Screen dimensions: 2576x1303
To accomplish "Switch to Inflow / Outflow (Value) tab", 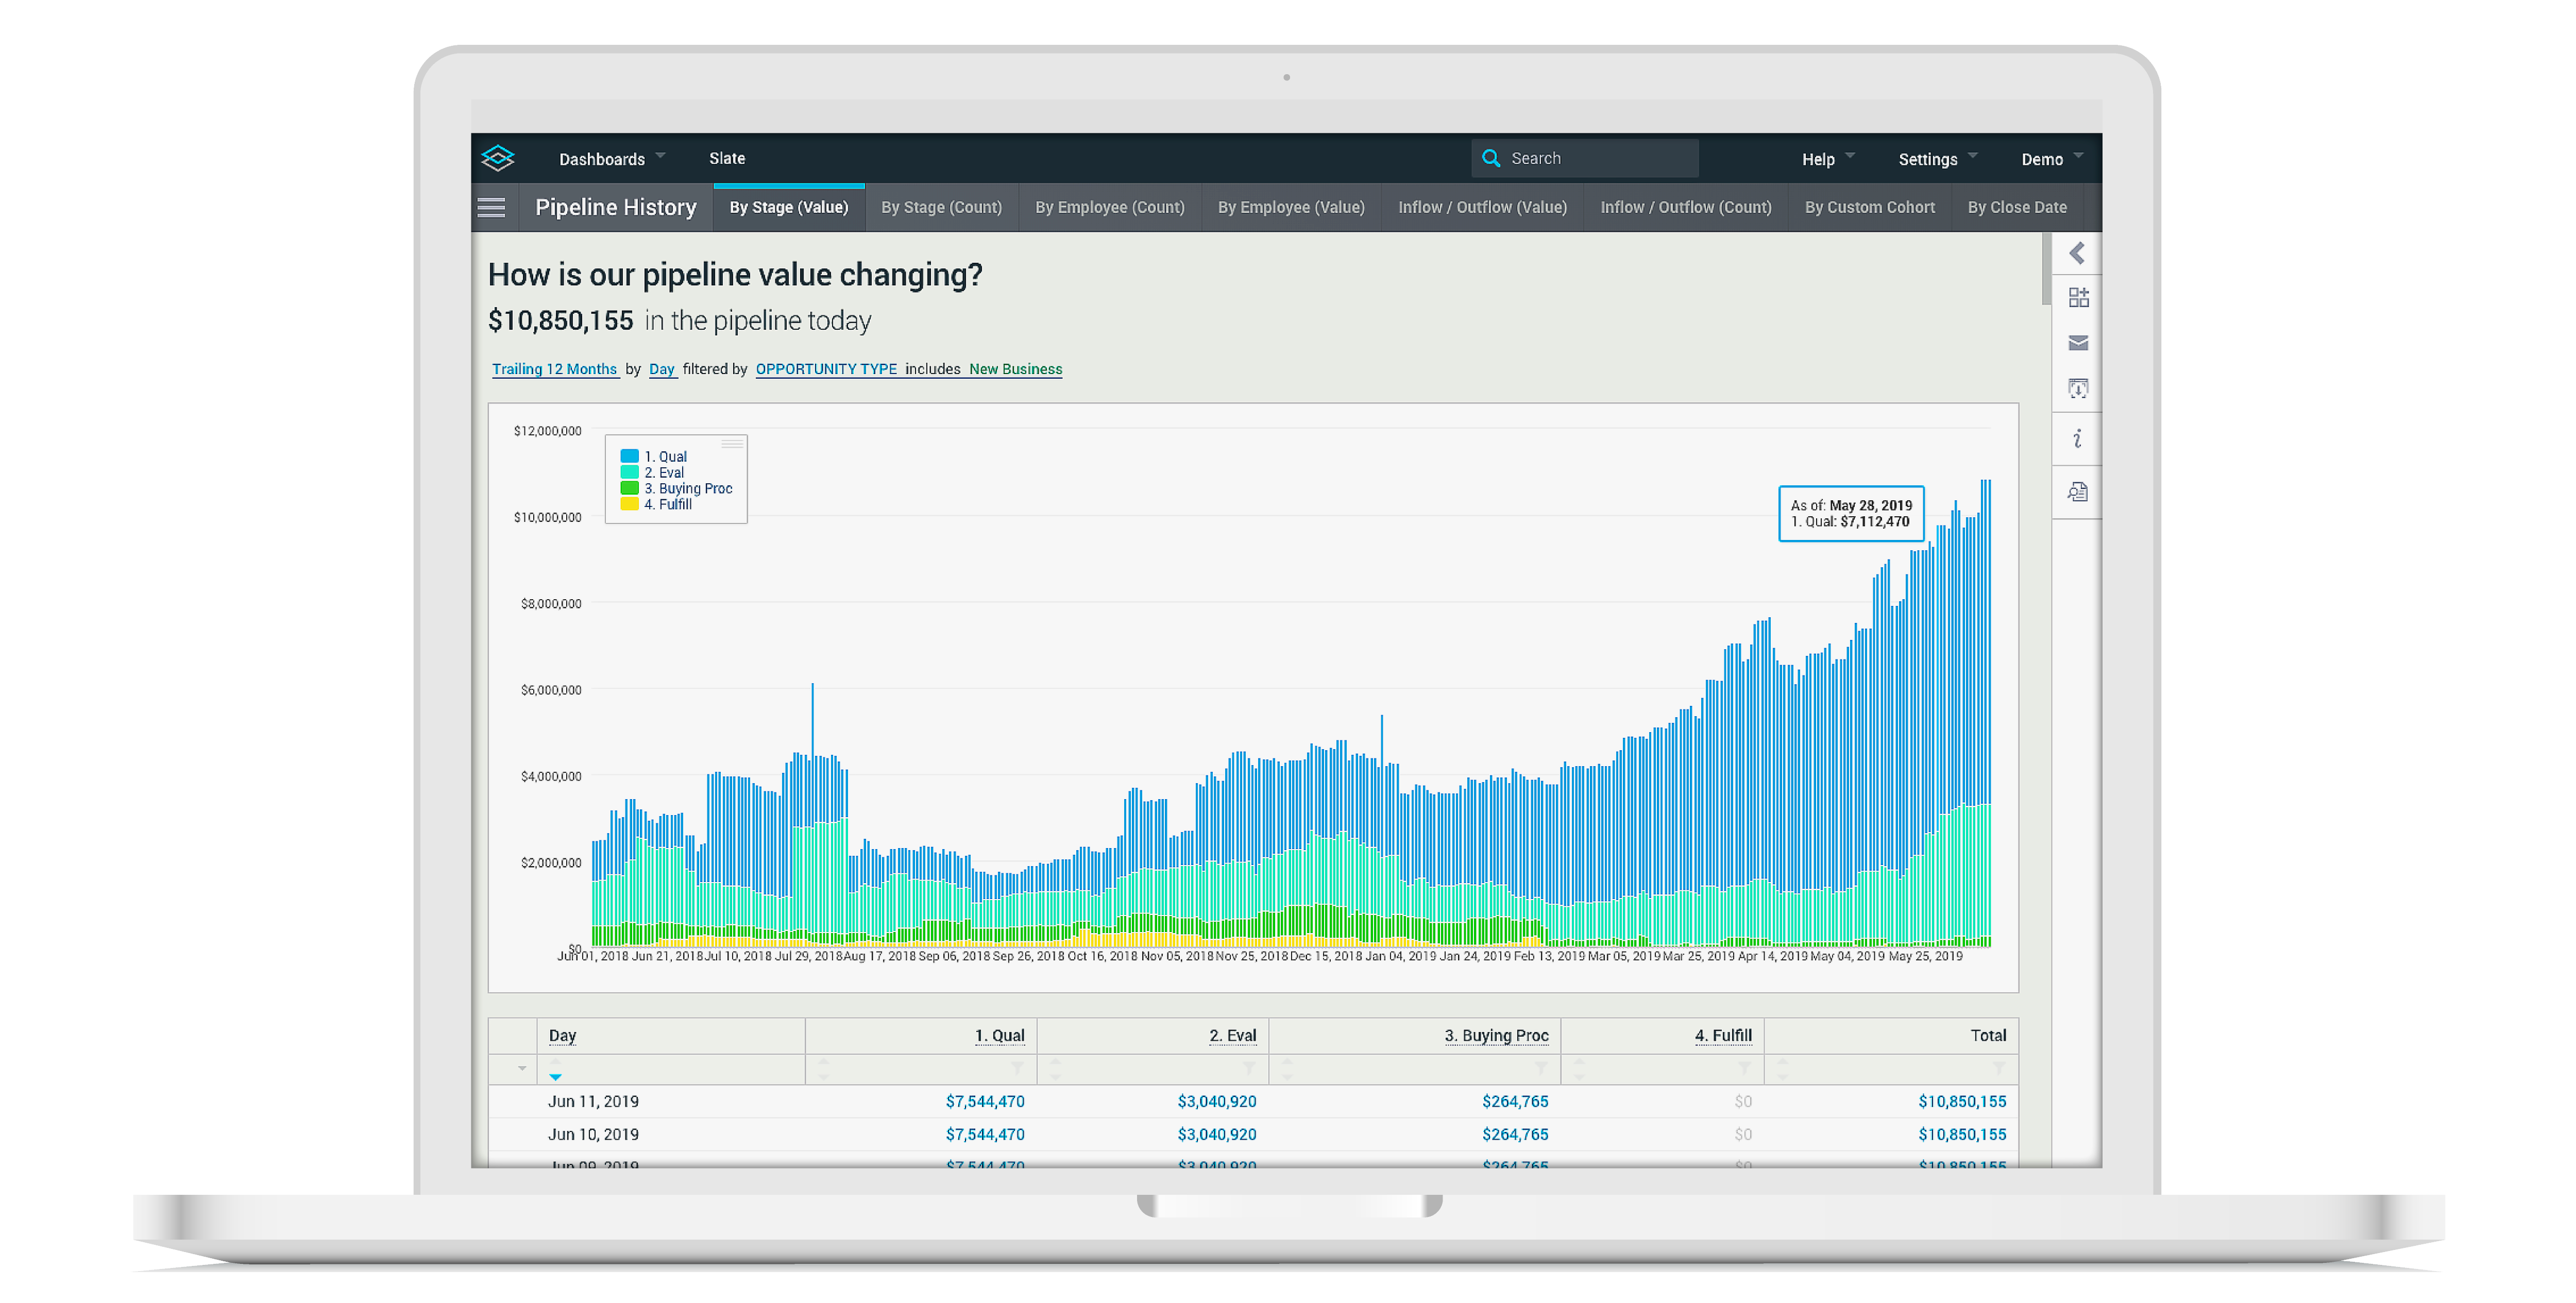I will [x=1482, y=207].
